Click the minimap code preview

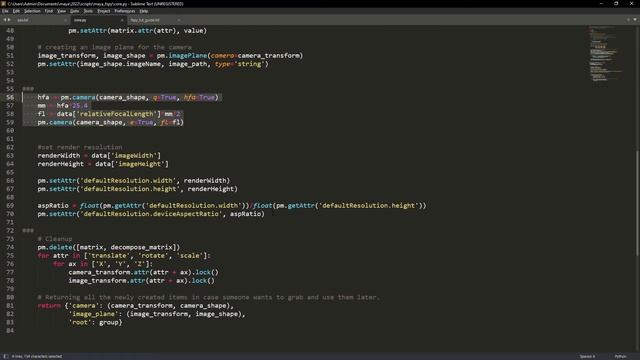click(x=606, y=53)
